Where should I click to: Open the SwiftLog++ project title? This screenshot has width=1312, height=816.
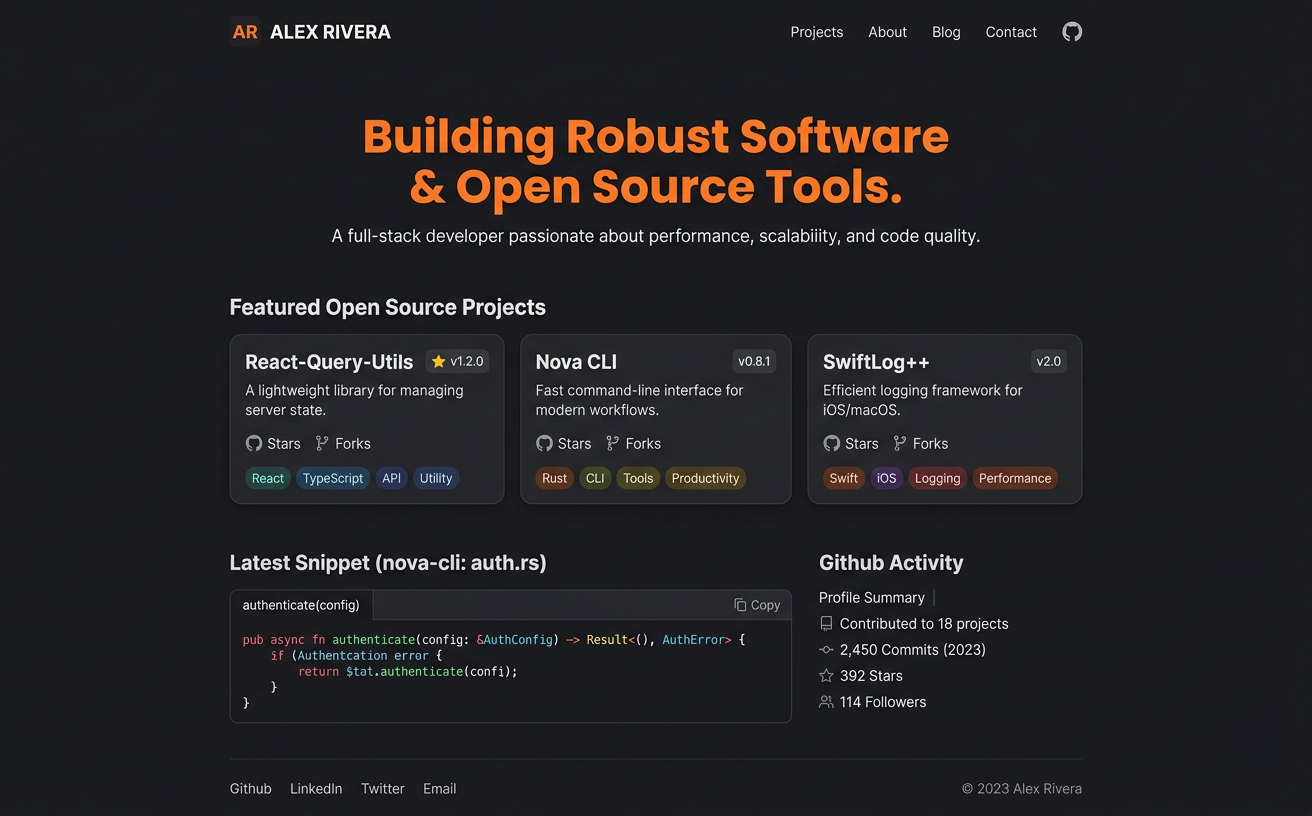point(876,362)
